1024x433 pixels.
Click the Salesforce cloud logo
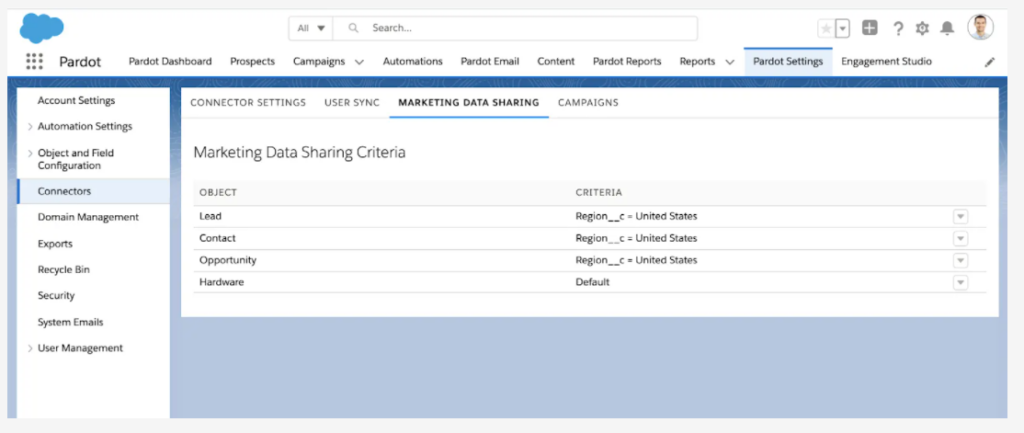click(42, 28)
